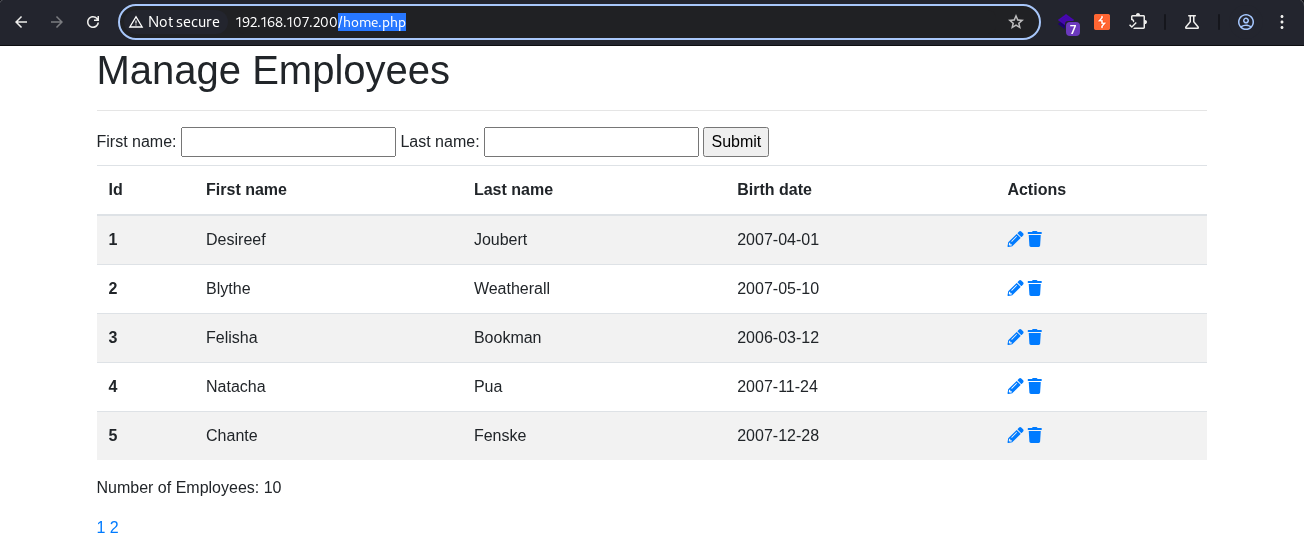
Task: Click trash icon in Blythe Weatherall row
Action: click(1035, 288)
